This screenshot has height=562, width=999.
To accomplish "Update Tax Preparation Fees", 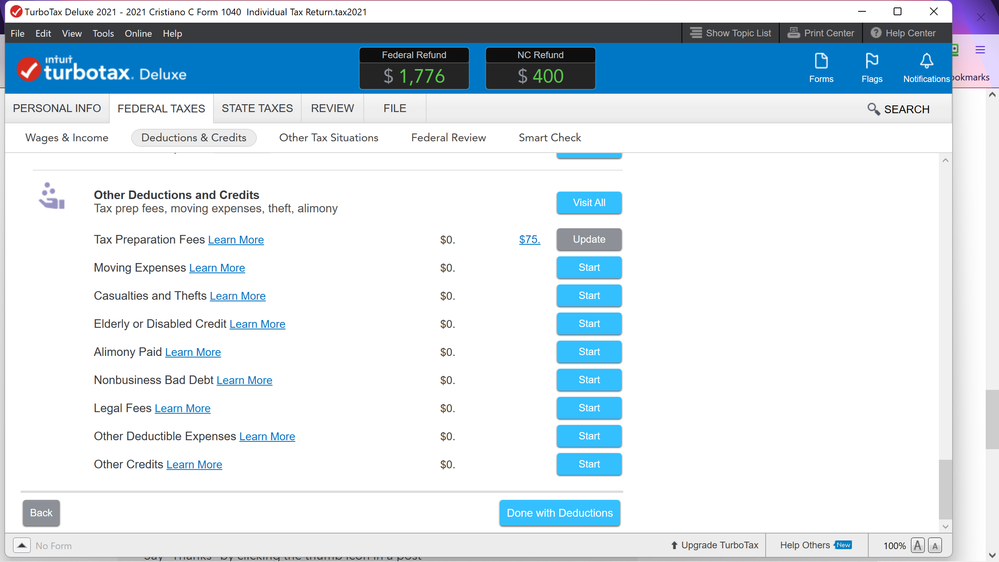I will pyautogui.click(x=589, y=240).
